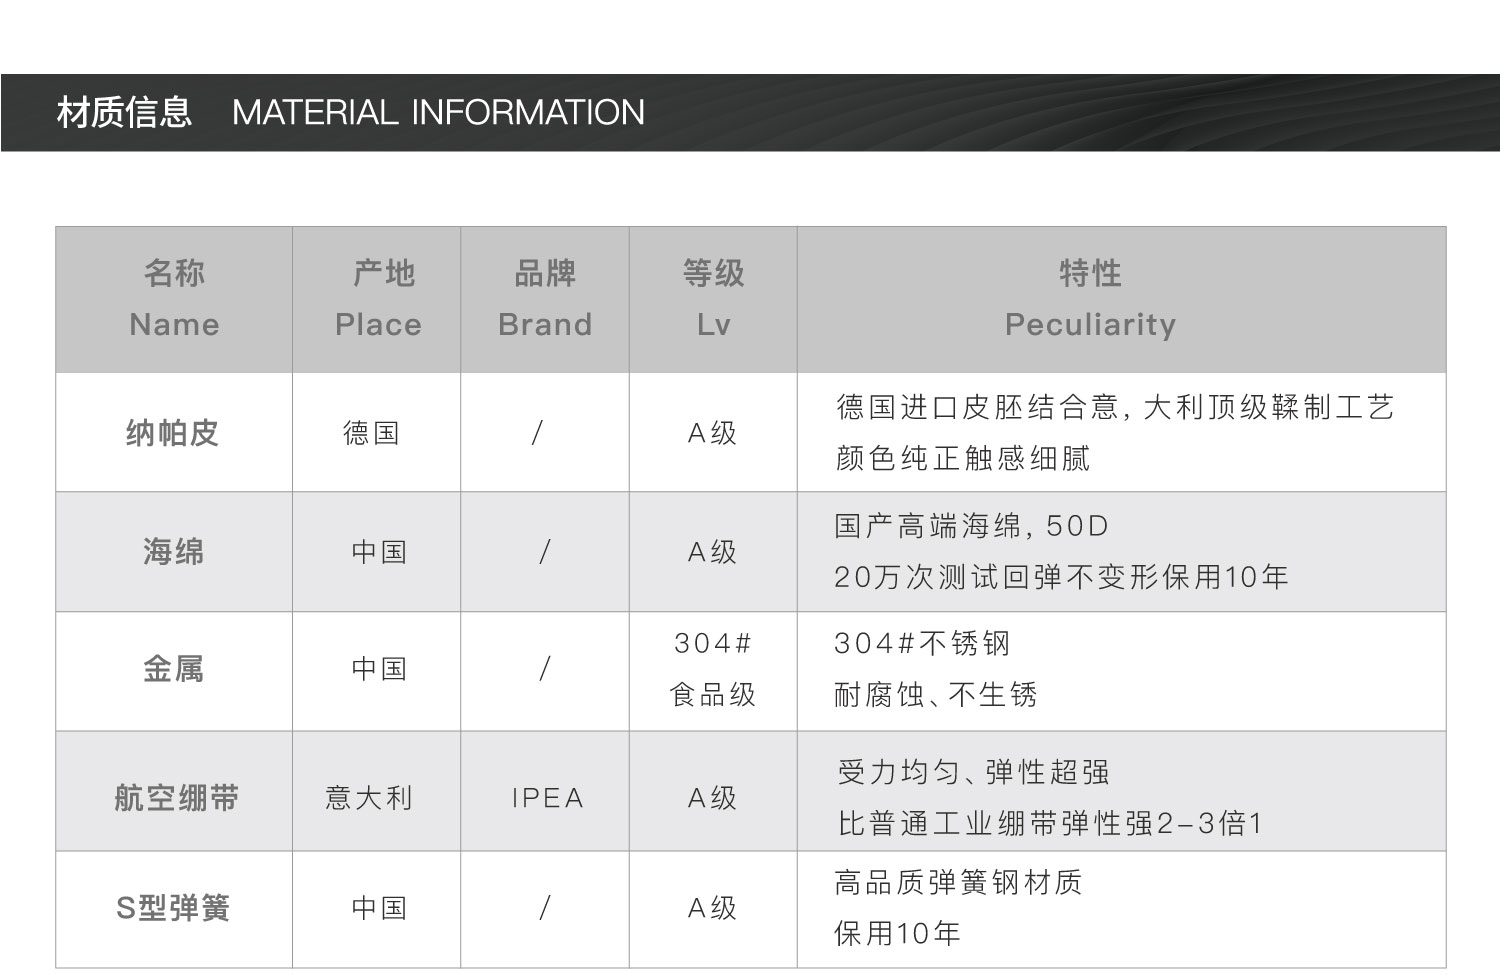Select the 304# 食品级 grade cell

tap(712, 669)
